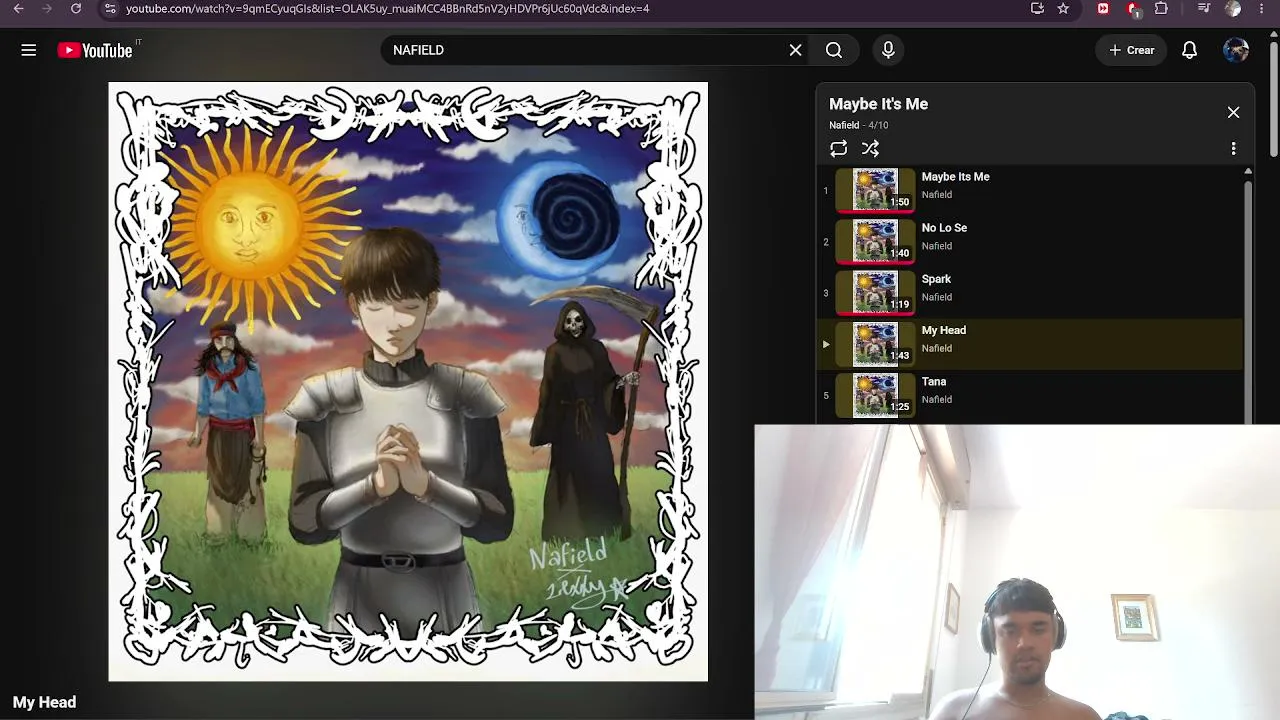Play Spark from the playlist
Image resolution: width=1280 pixels, height=720 pixels.
pyautogui.click(x=1030, y=292)
